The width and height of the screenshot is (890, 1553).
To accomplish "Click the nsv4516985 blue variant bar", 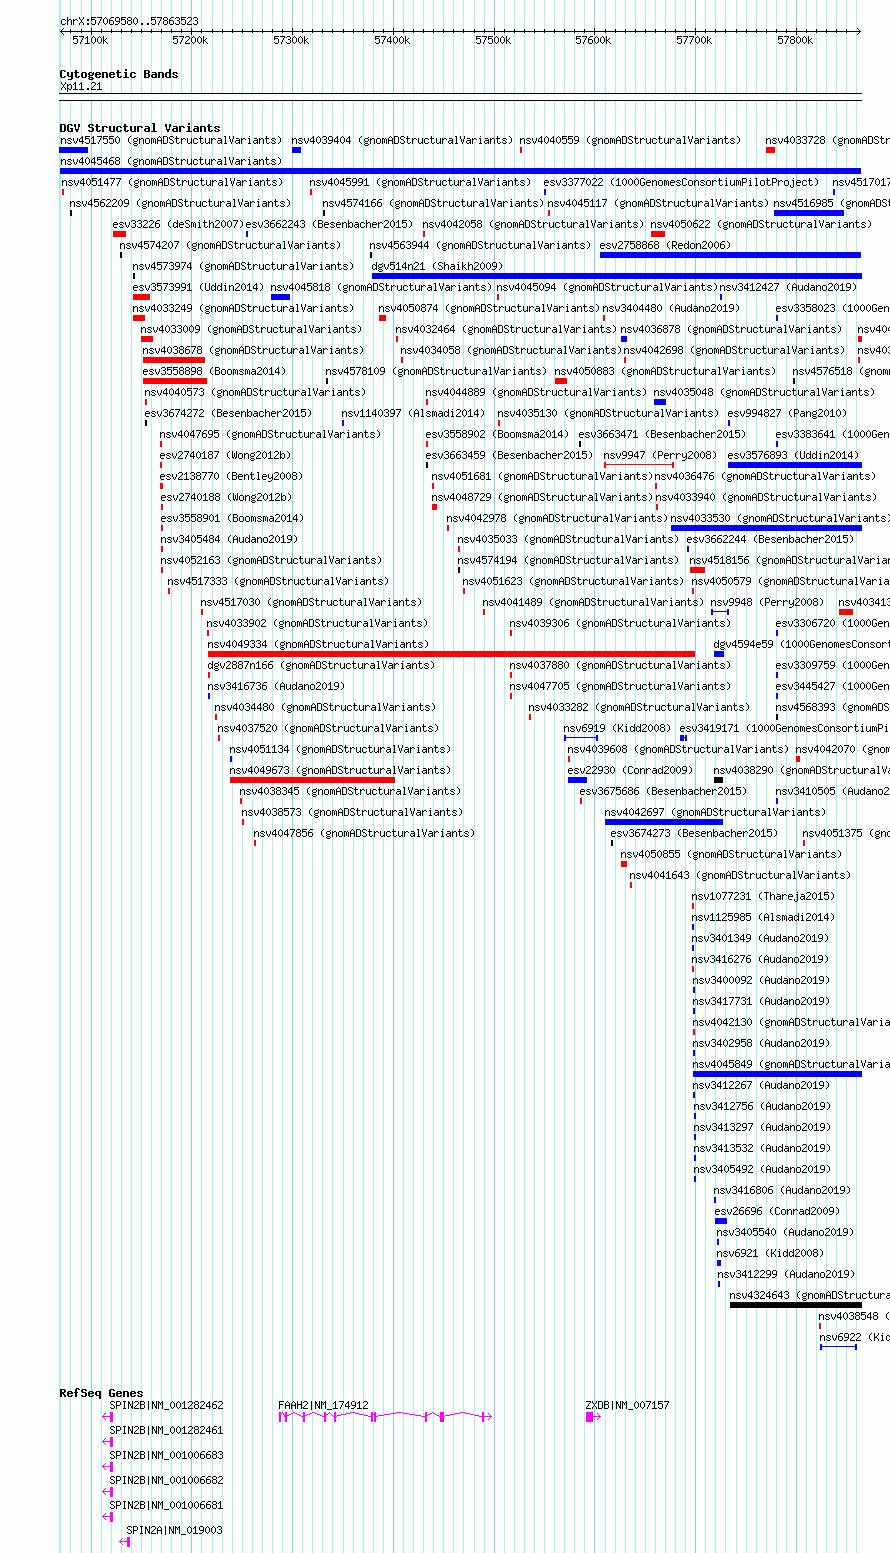I will coord(809,213).
